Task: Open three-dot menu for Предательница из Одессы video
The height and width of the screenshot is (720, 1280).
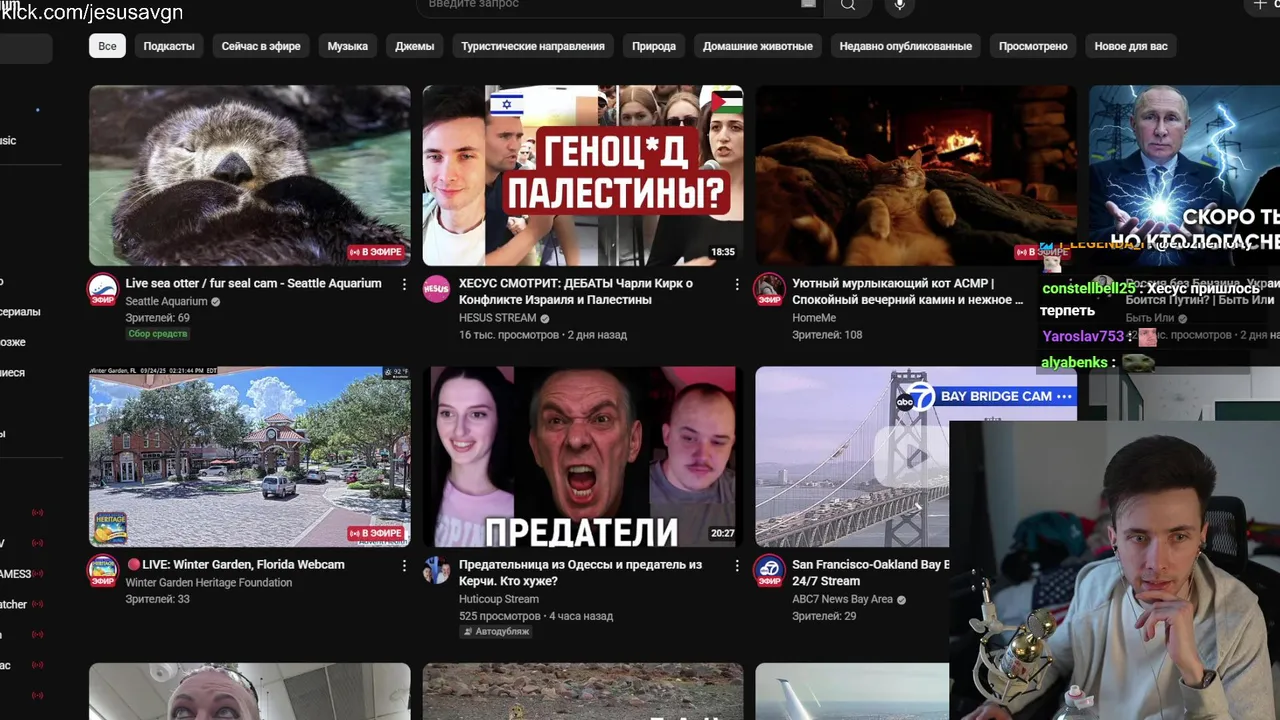Action: [x=737, y=565]
